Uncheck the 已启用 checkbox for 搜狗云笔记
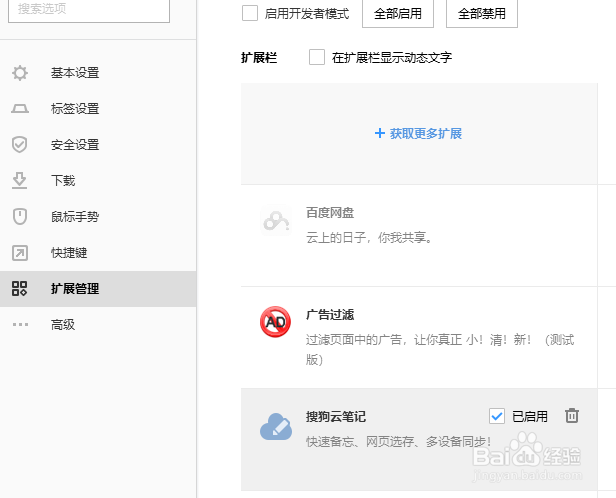This screenshot has width=616, height=498. (x=497, y=416)
